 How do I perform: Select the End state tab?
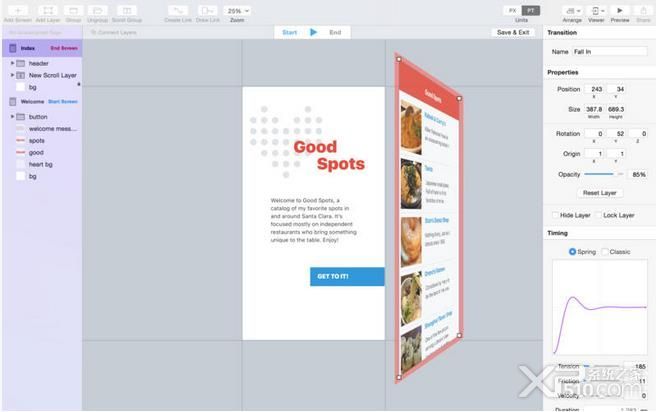point(335,32)
